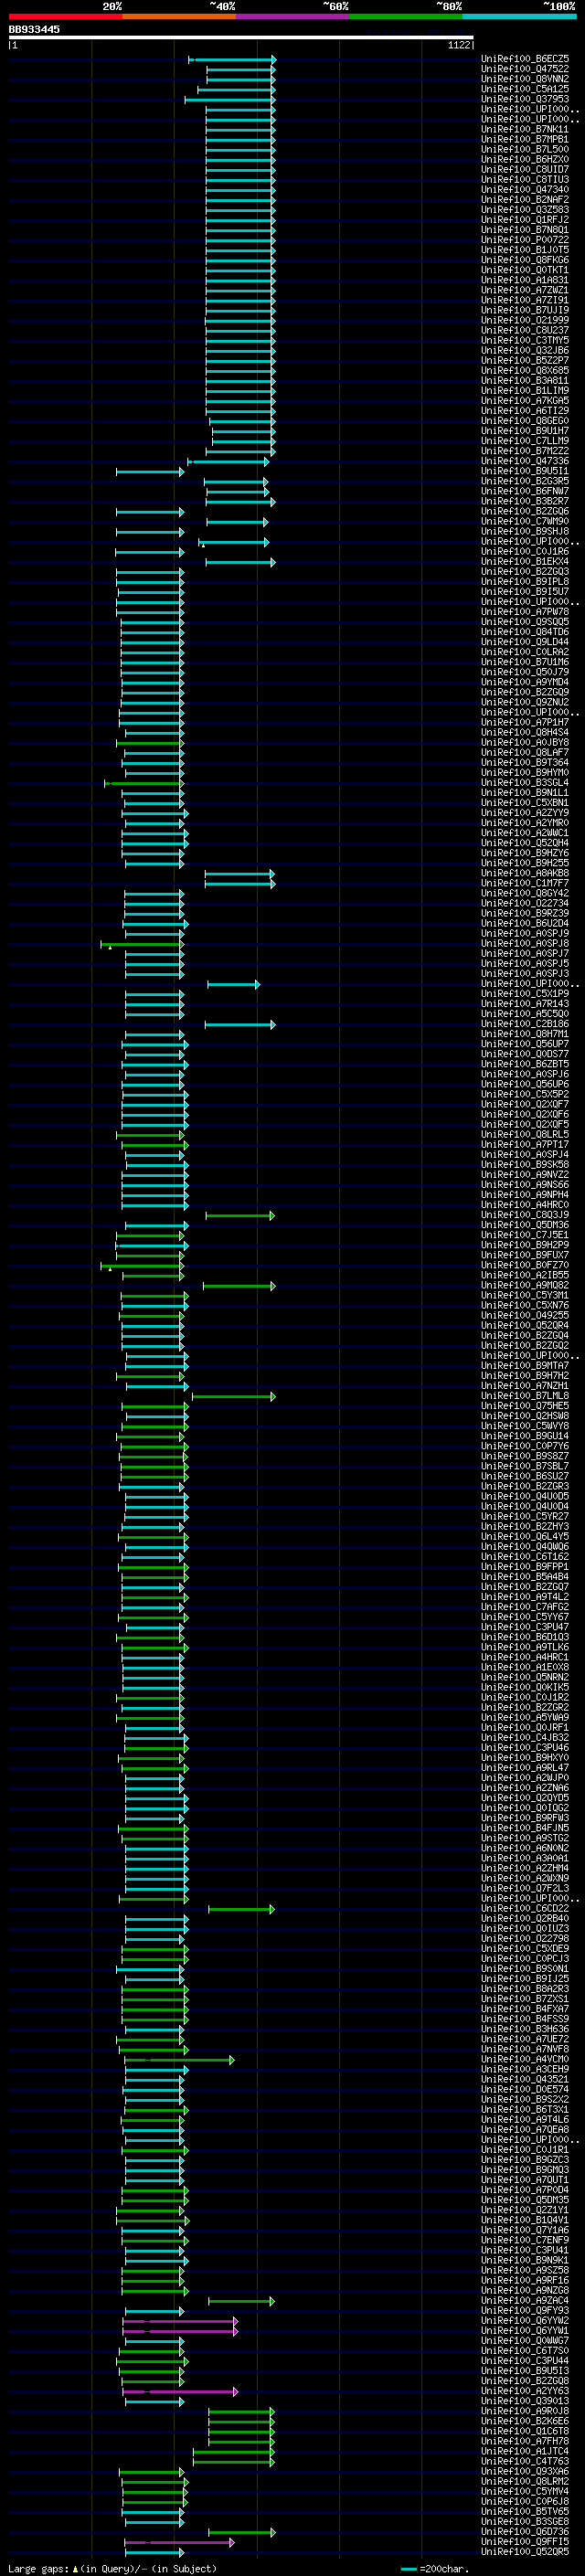
Task: Open hit UniRef100_Q47340
Action: (x=525, y=189)
